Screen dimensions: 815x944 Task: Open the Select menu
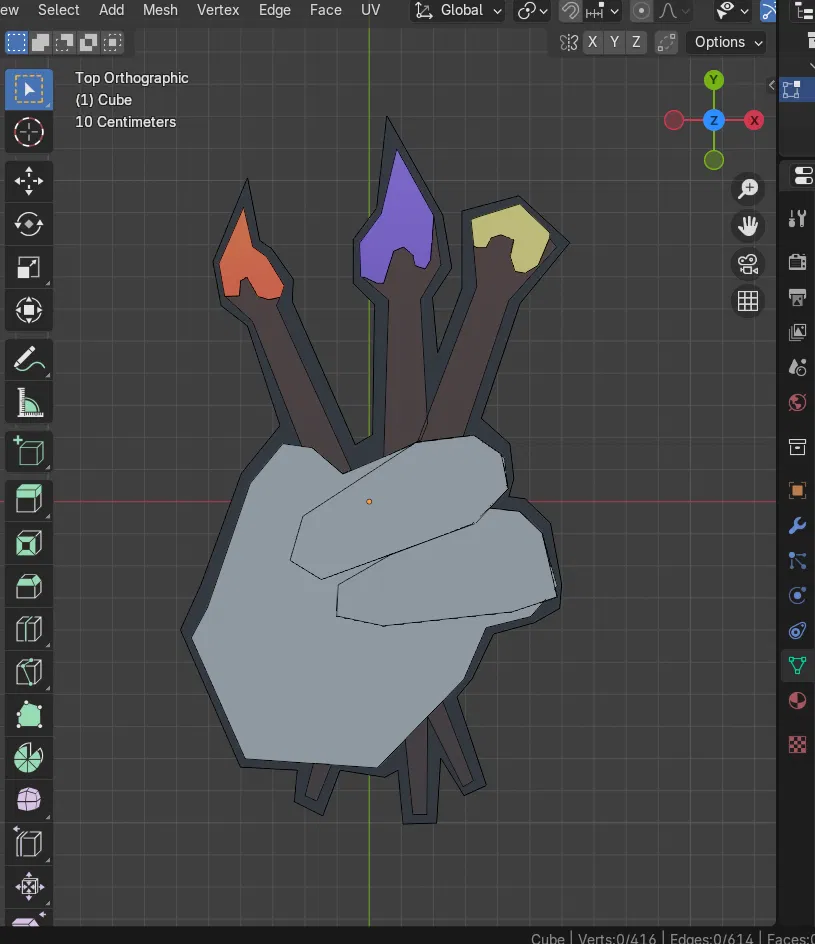58,10
